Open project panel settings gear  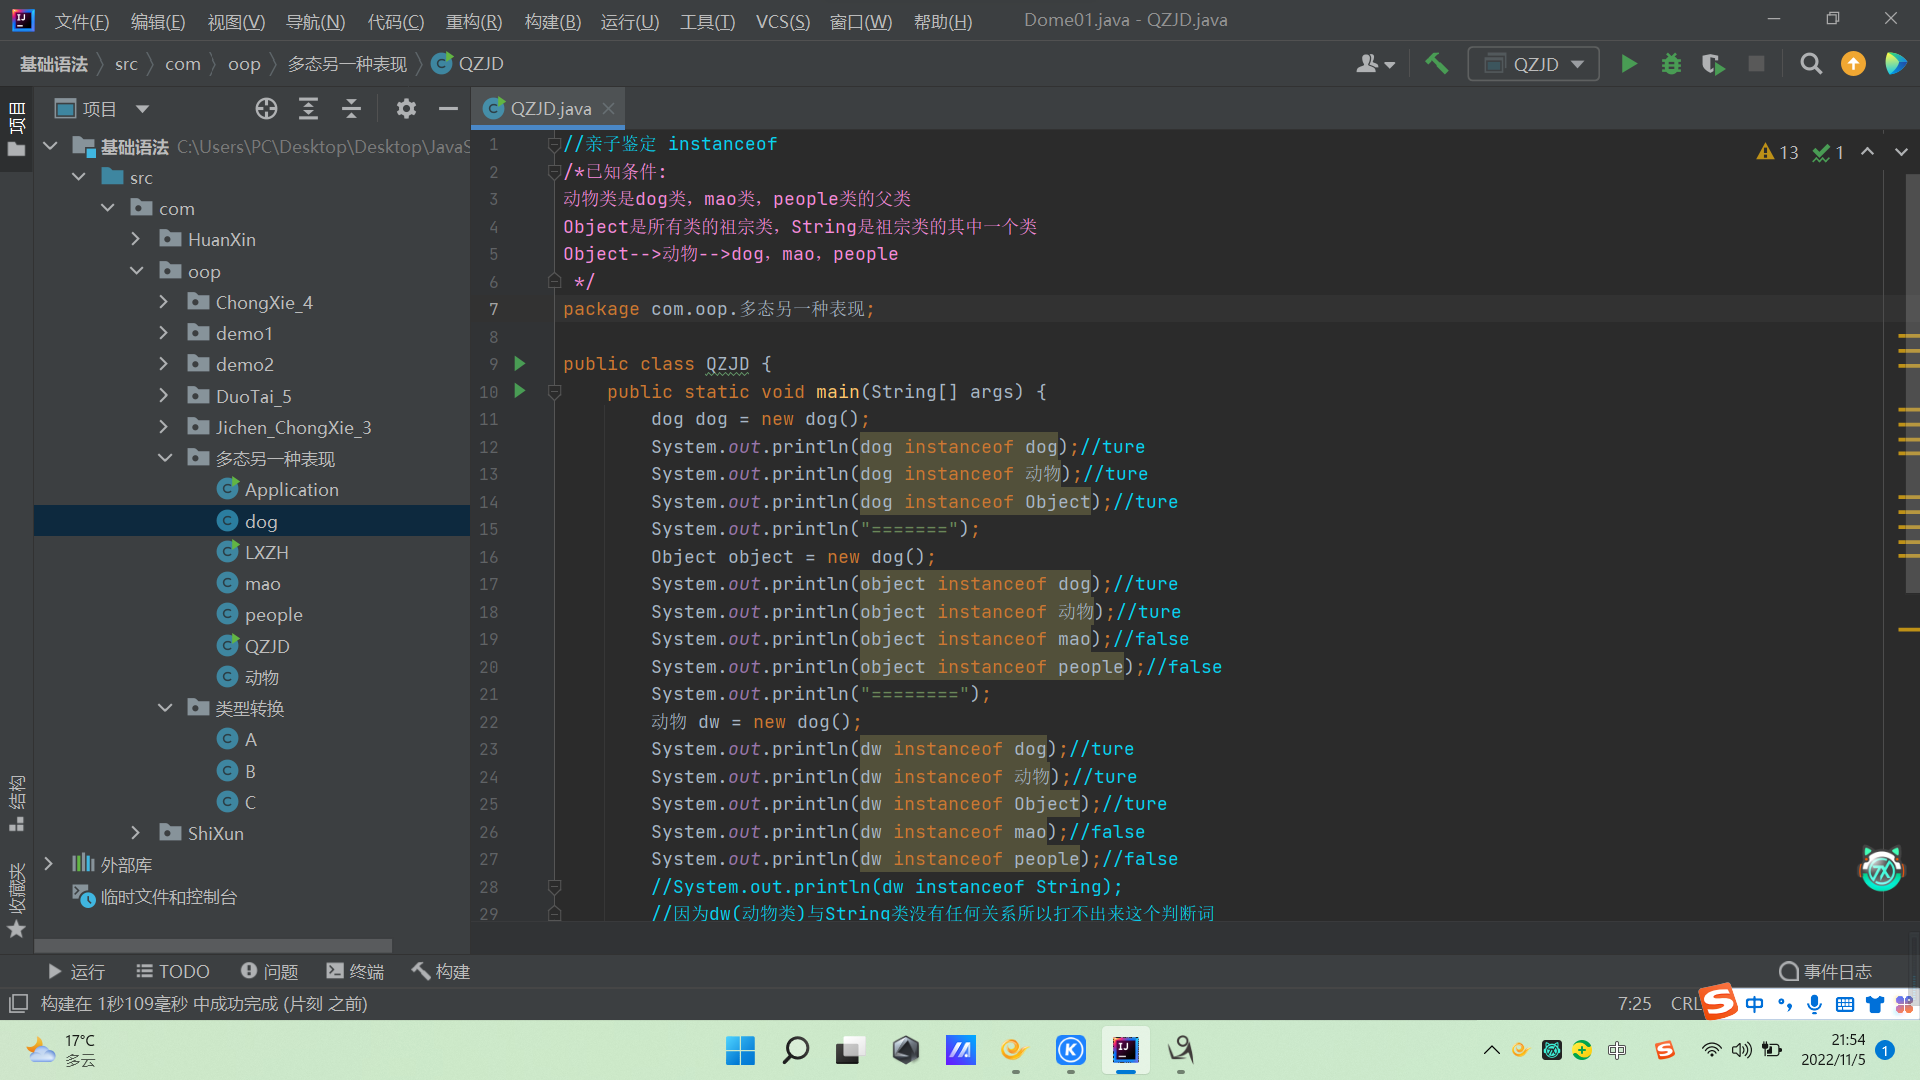pyautogui.click(x=405, y=109)
